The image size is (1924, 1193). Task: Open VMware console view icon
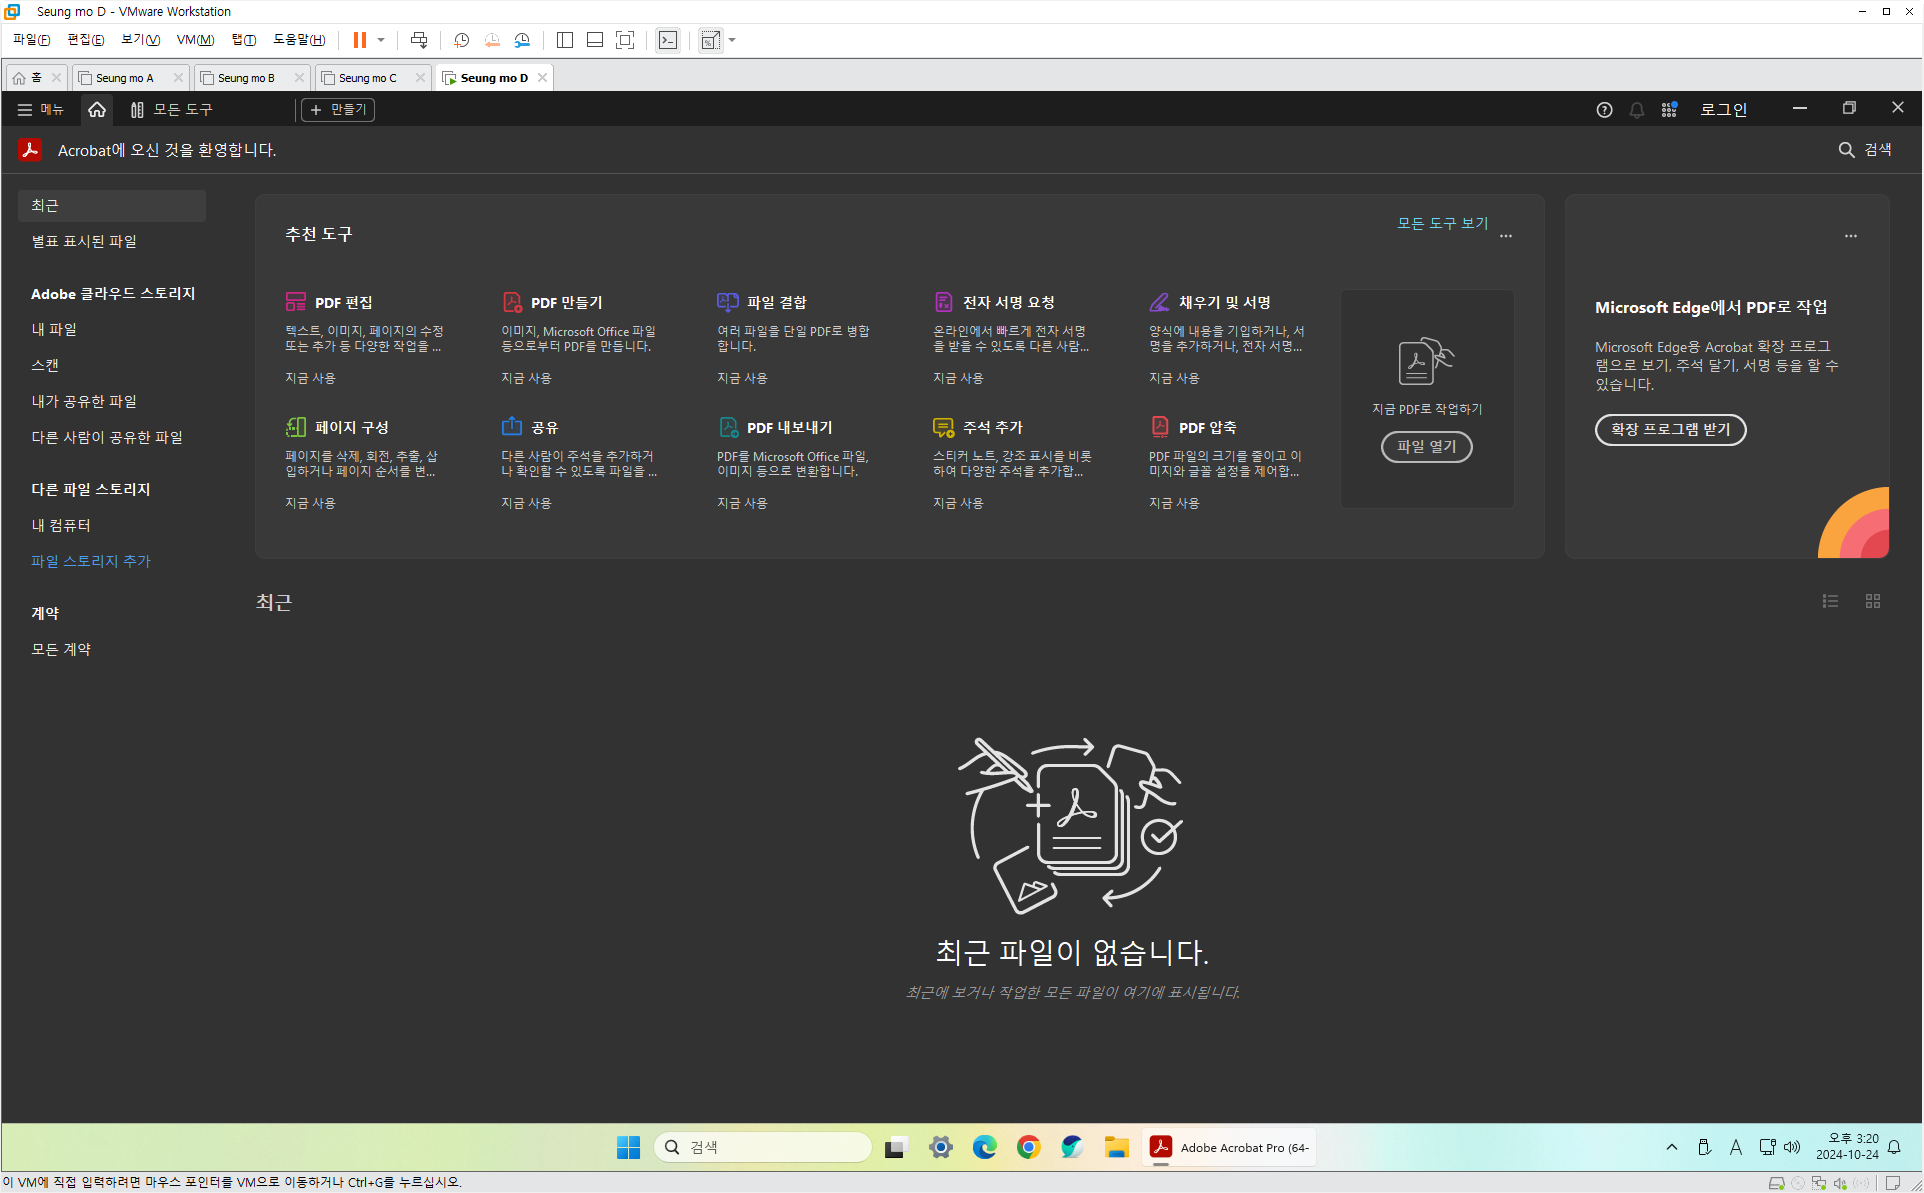click(x=668, y=40)
